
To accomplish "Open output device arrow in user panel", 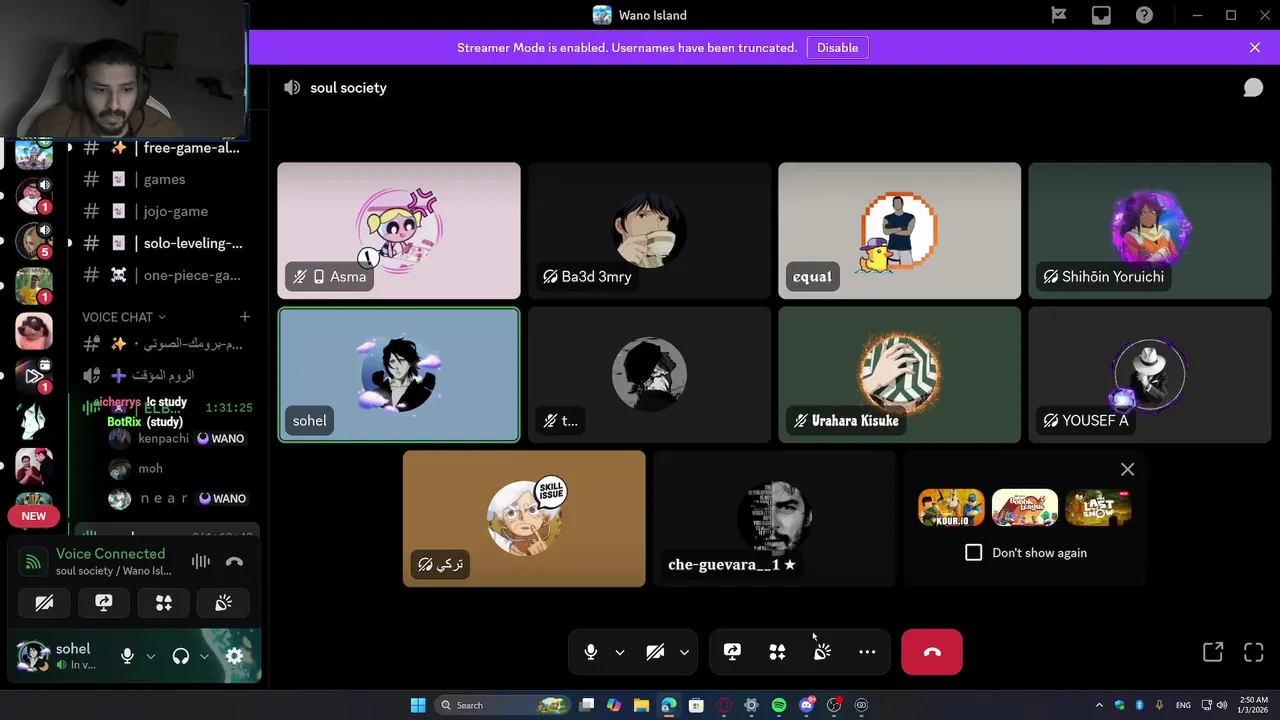I will 204,656.
